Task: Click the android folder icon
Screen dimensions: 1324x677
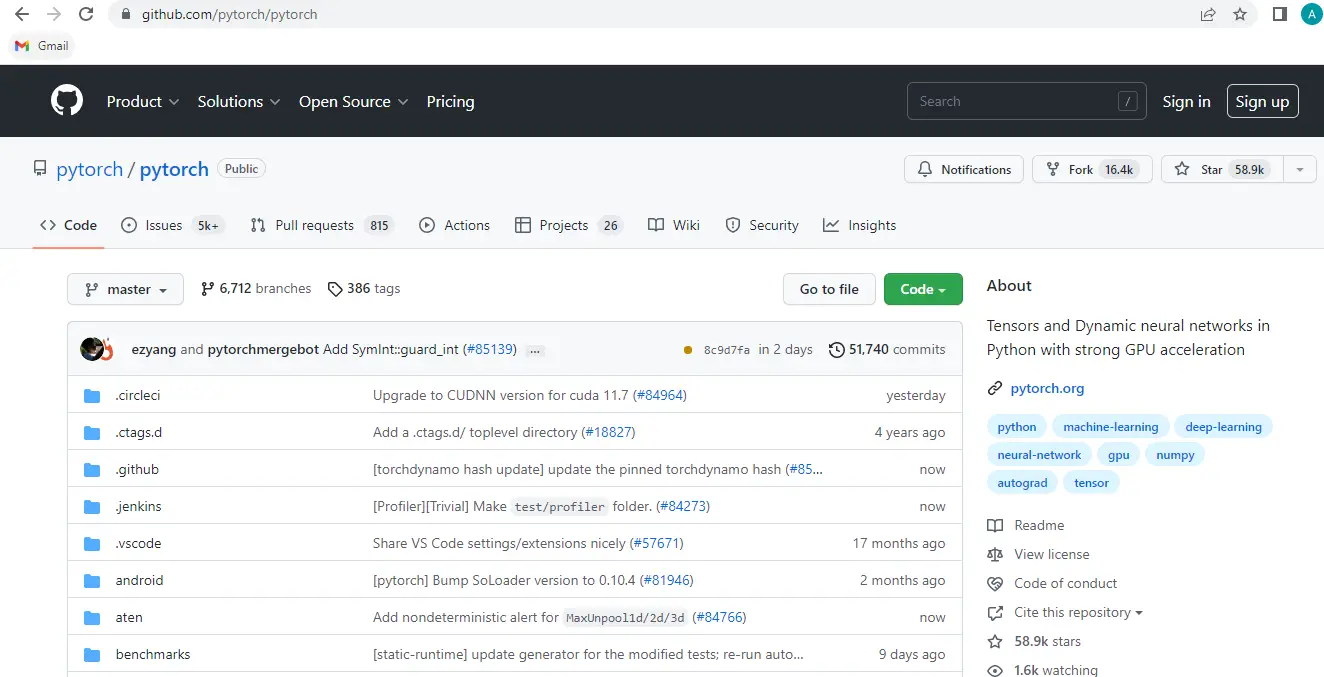Action: (x=93, y=581)
